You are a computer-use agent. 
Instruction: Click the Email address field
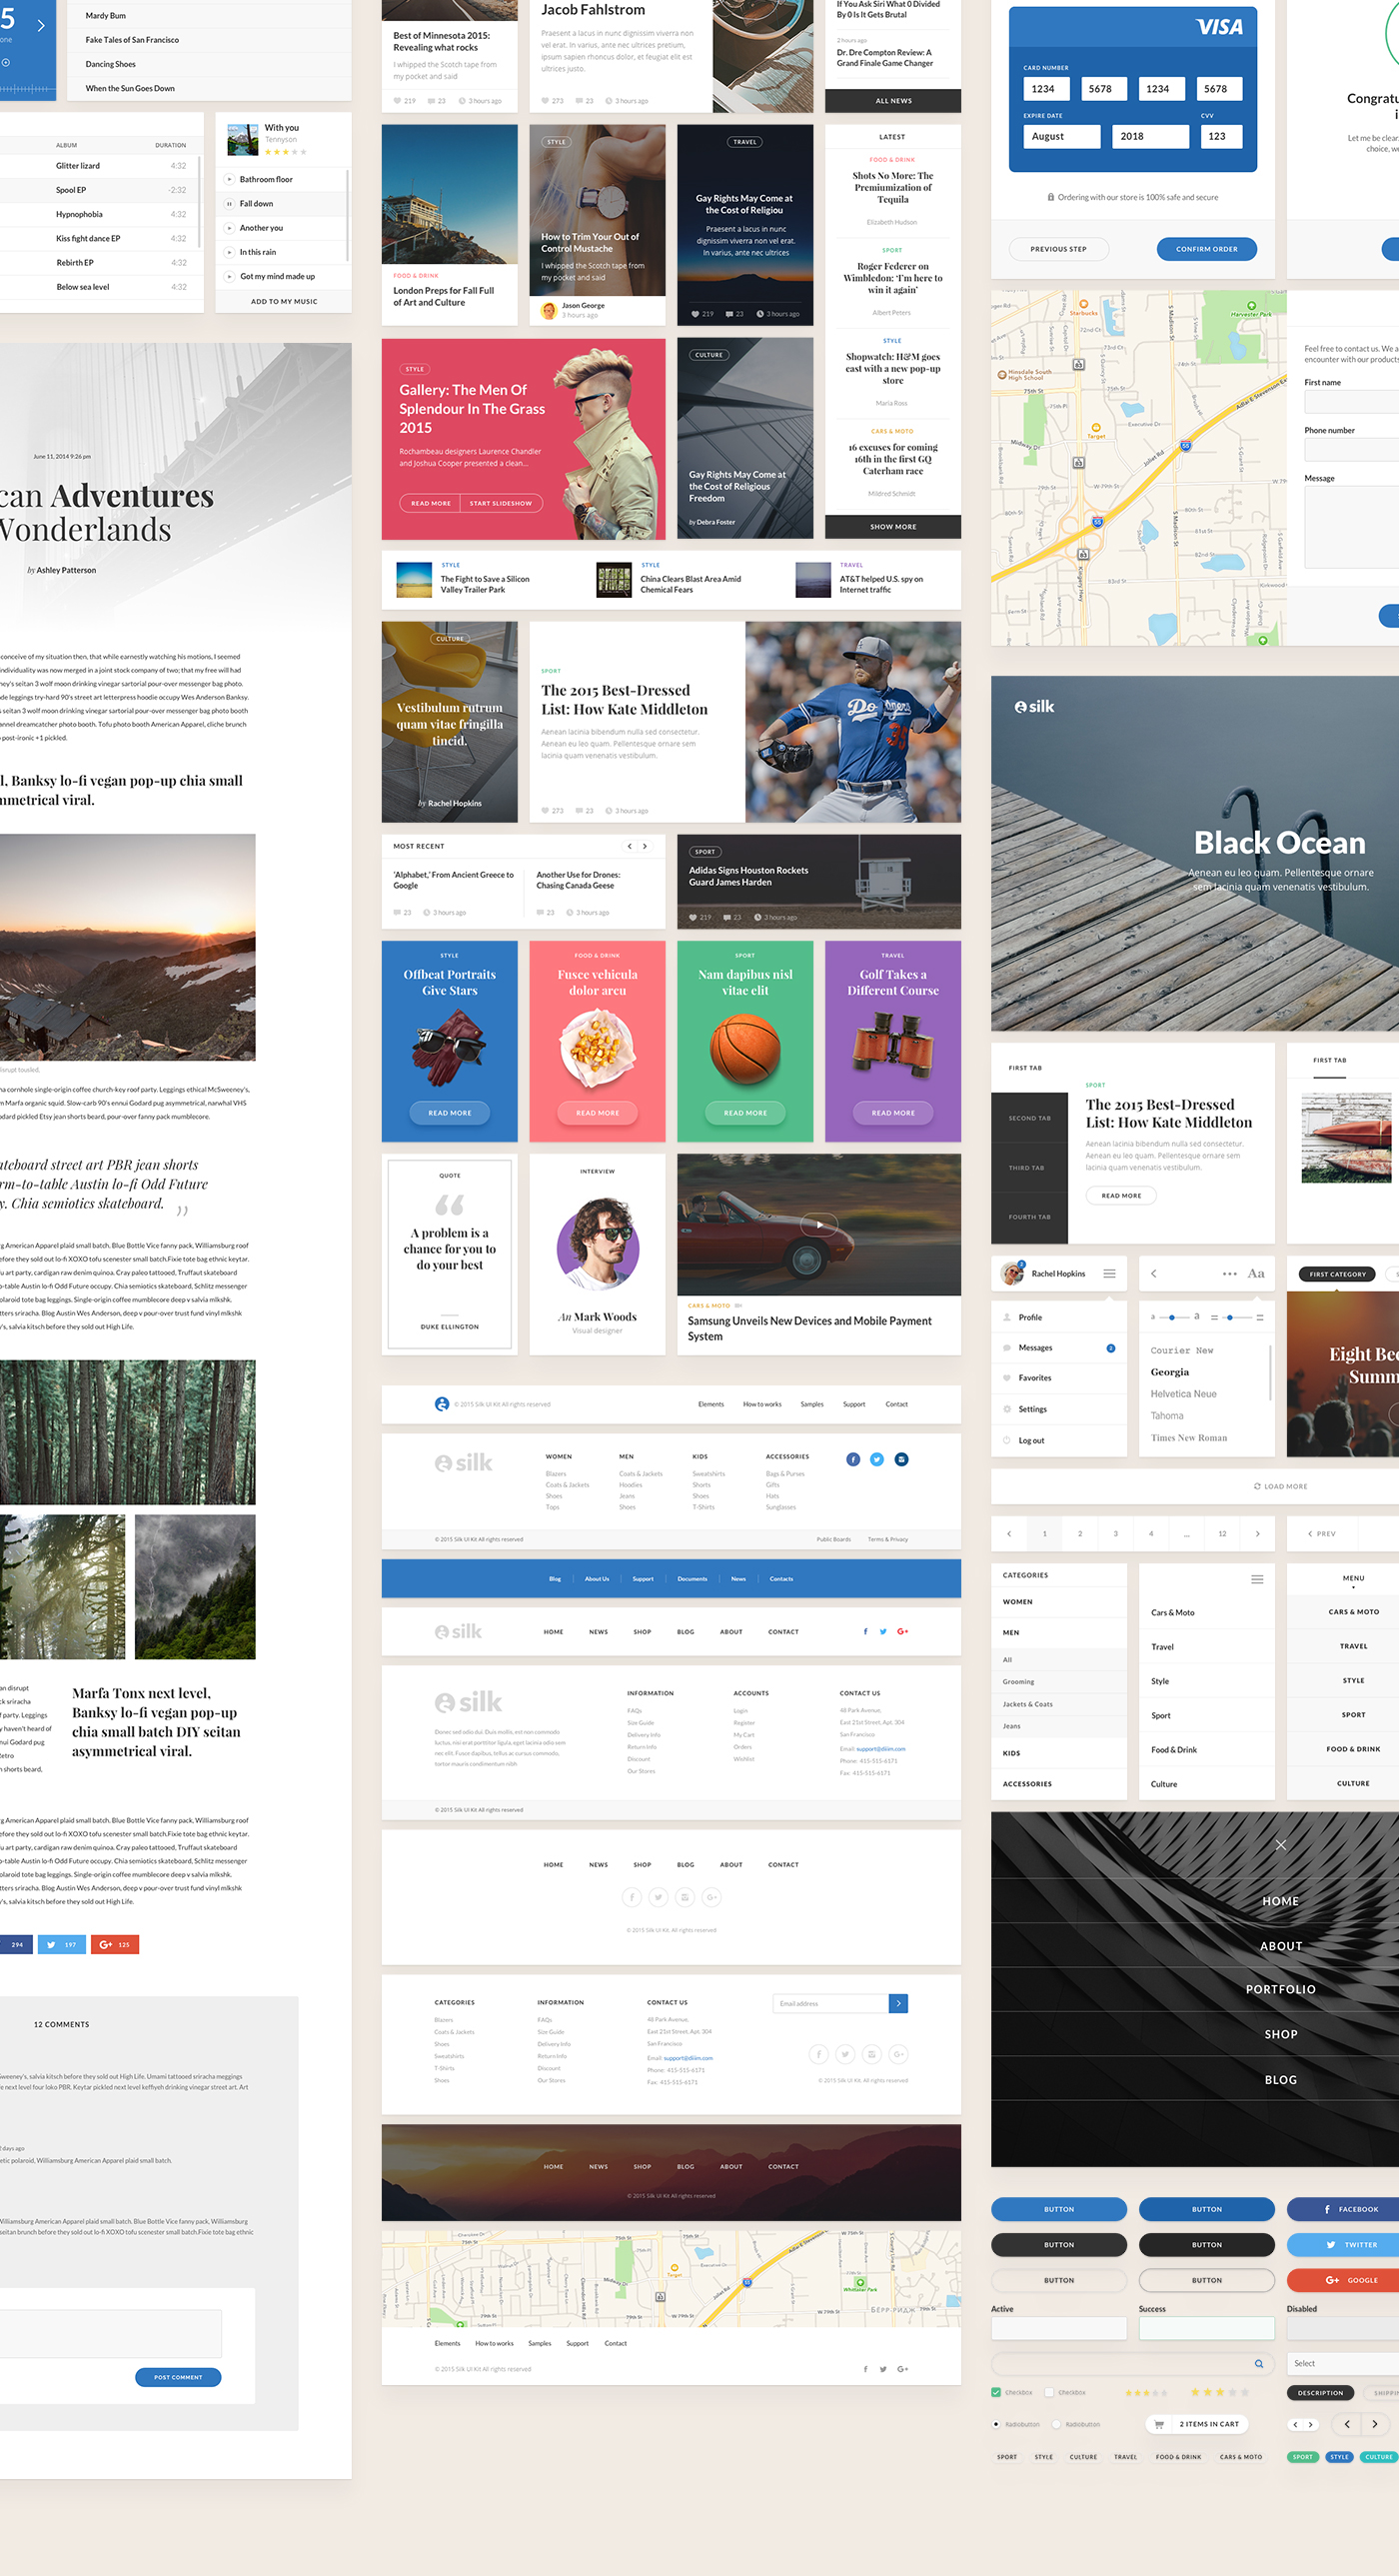[830, 2003]
